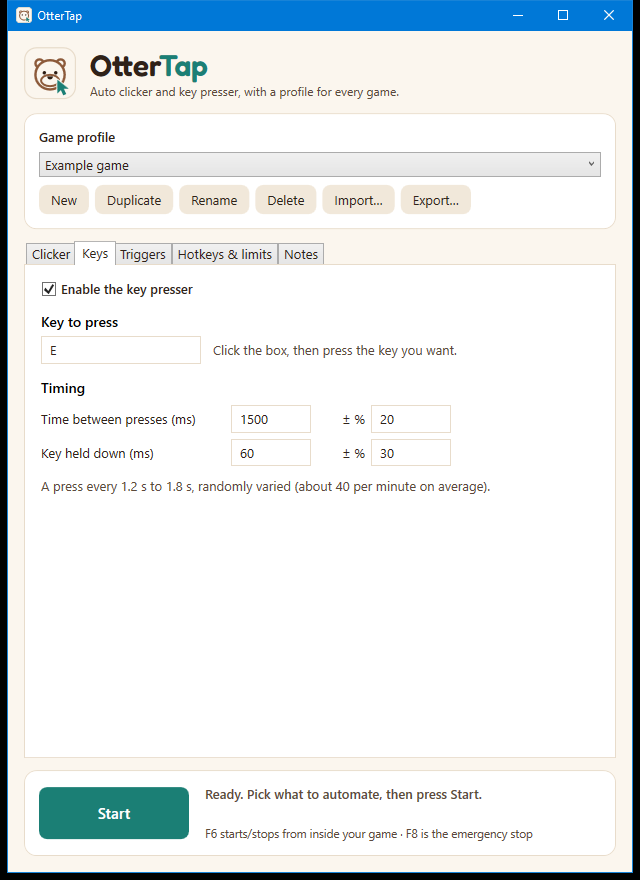Open the Triggers tab
Viewport: 640px width, 880px height.
coord(143,254)
